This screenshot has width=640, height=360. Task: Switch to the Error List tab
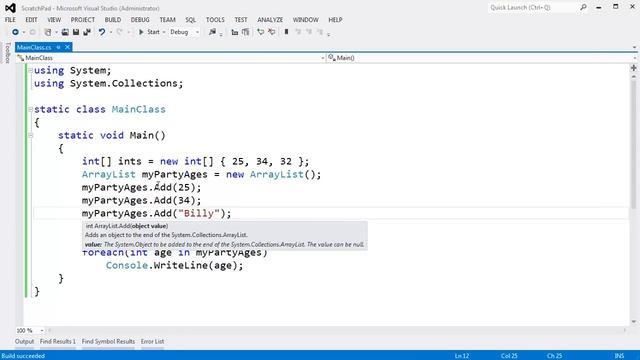[152, 341]
